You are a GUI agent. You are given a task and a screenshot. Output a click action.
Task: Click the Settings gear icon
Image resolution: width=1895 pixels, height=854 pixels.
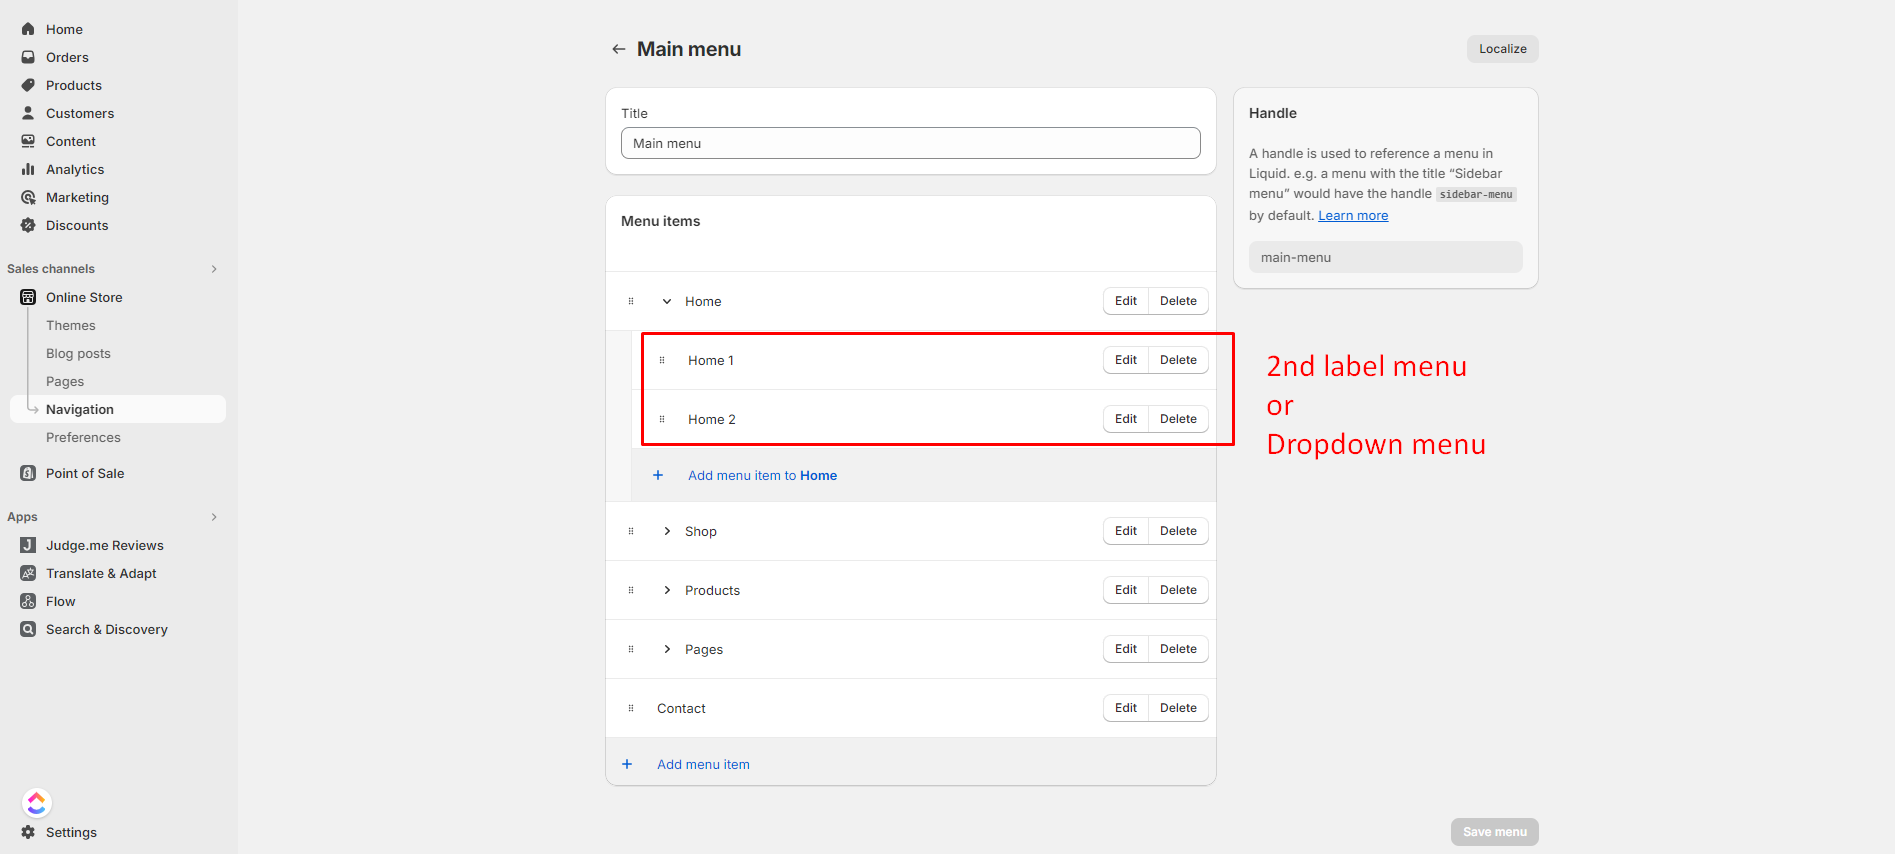pyautogui.click(x=28, y=832)
